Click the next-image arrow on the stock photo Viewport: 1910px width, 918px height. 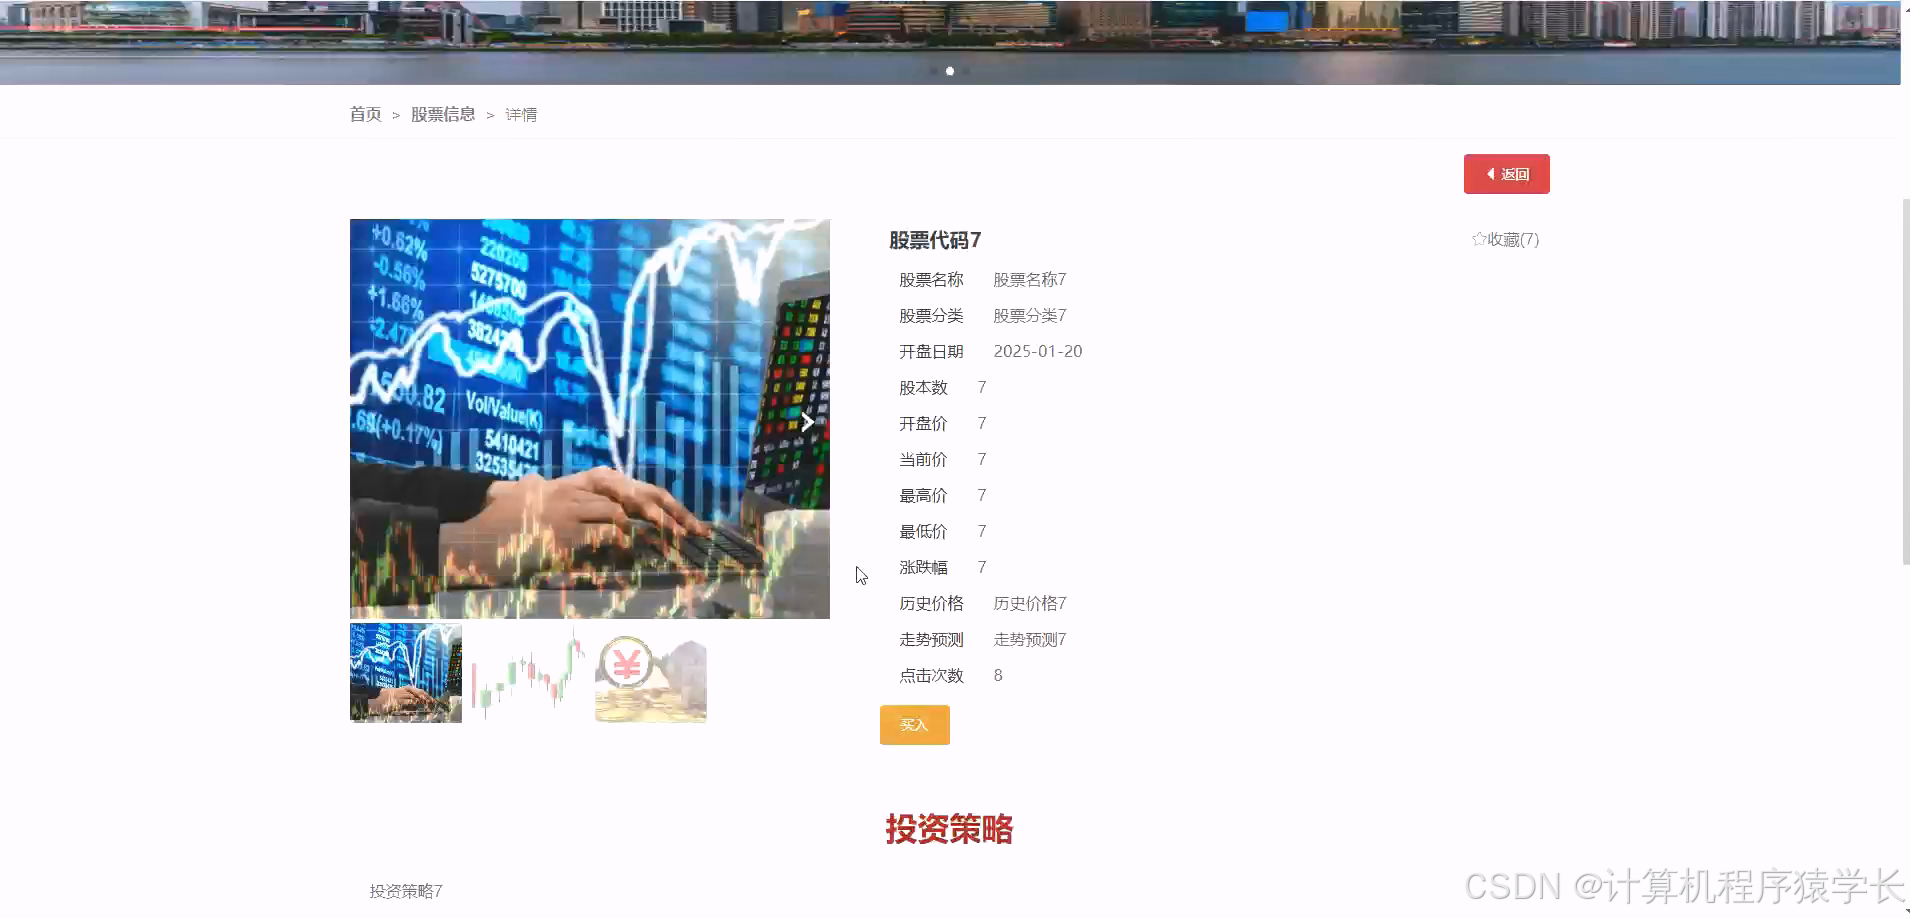pyautogui.click(x=807, y=422)
